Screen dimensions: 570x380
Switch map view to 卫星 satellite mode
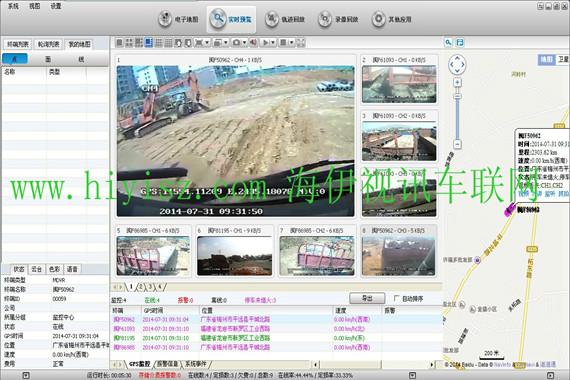pyautogui.click(x=563, y=59)
